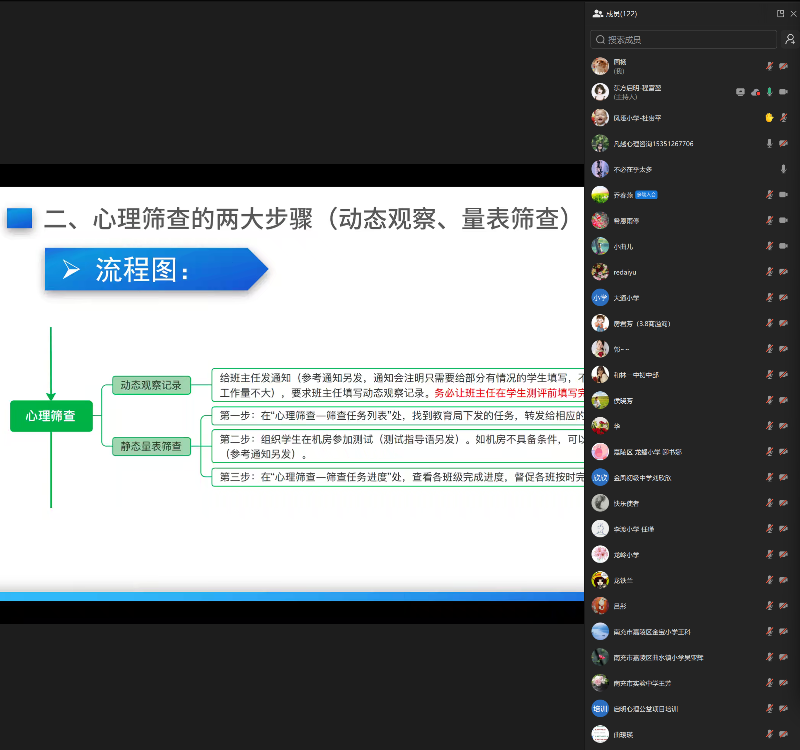Click the green microphone icon of the host
This screenshot has width=800, height=750.
[770, 91]
